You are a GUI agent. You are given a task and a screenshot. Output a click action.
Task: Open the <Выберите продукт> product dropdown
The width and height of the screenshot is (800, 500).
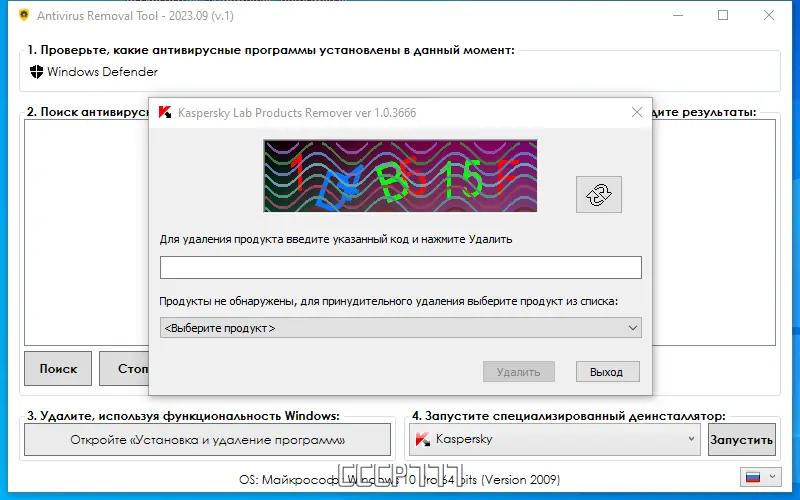tap(401, 328)
